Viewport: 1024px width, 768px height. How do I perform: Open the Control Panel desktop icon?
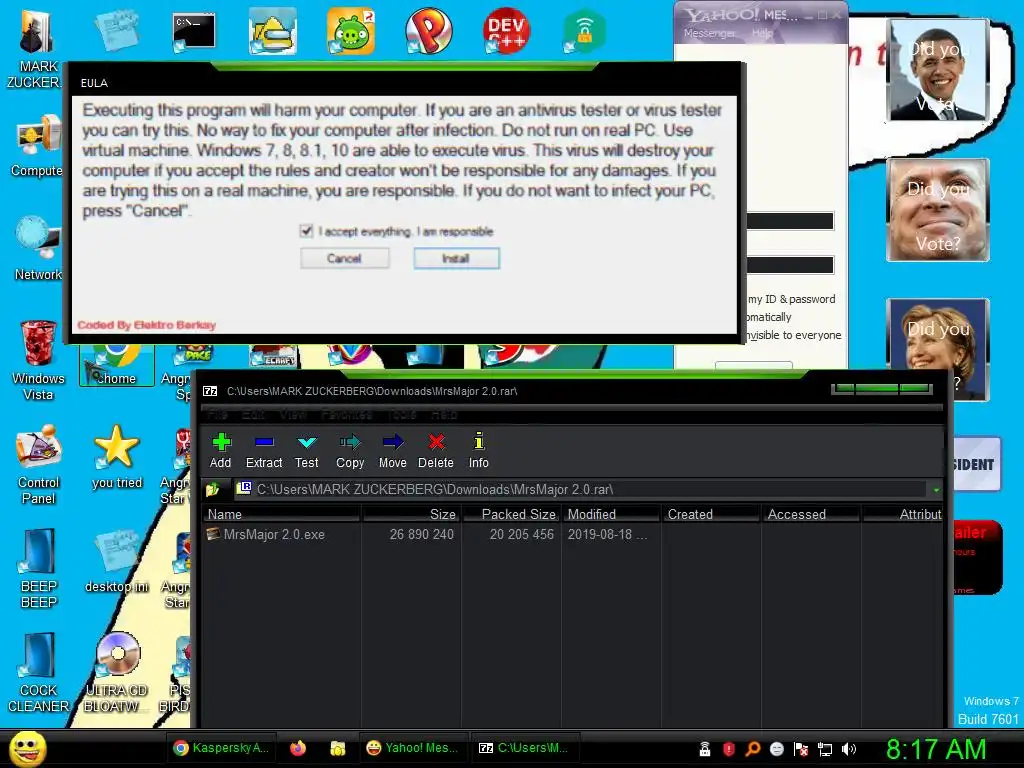tap(39, 464)
